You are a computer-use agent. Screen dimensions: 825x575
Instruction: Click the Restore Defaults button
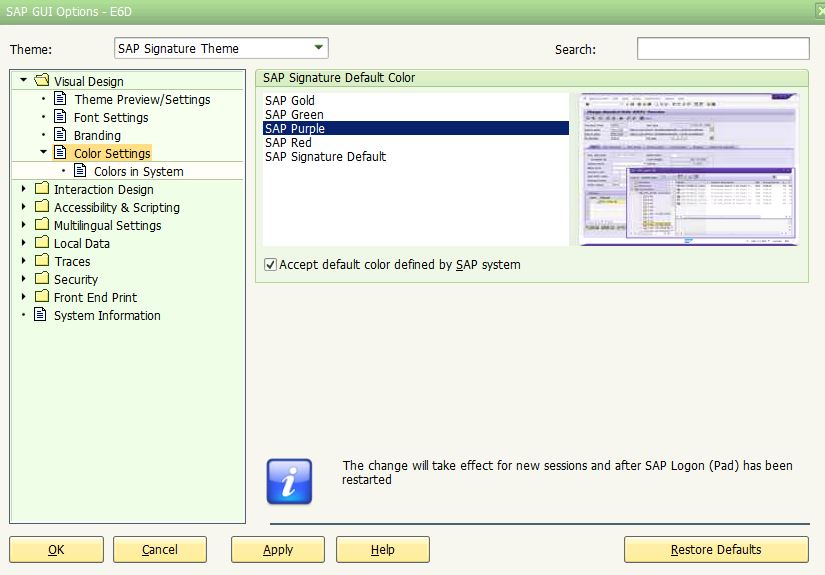[x=716, y=550]
